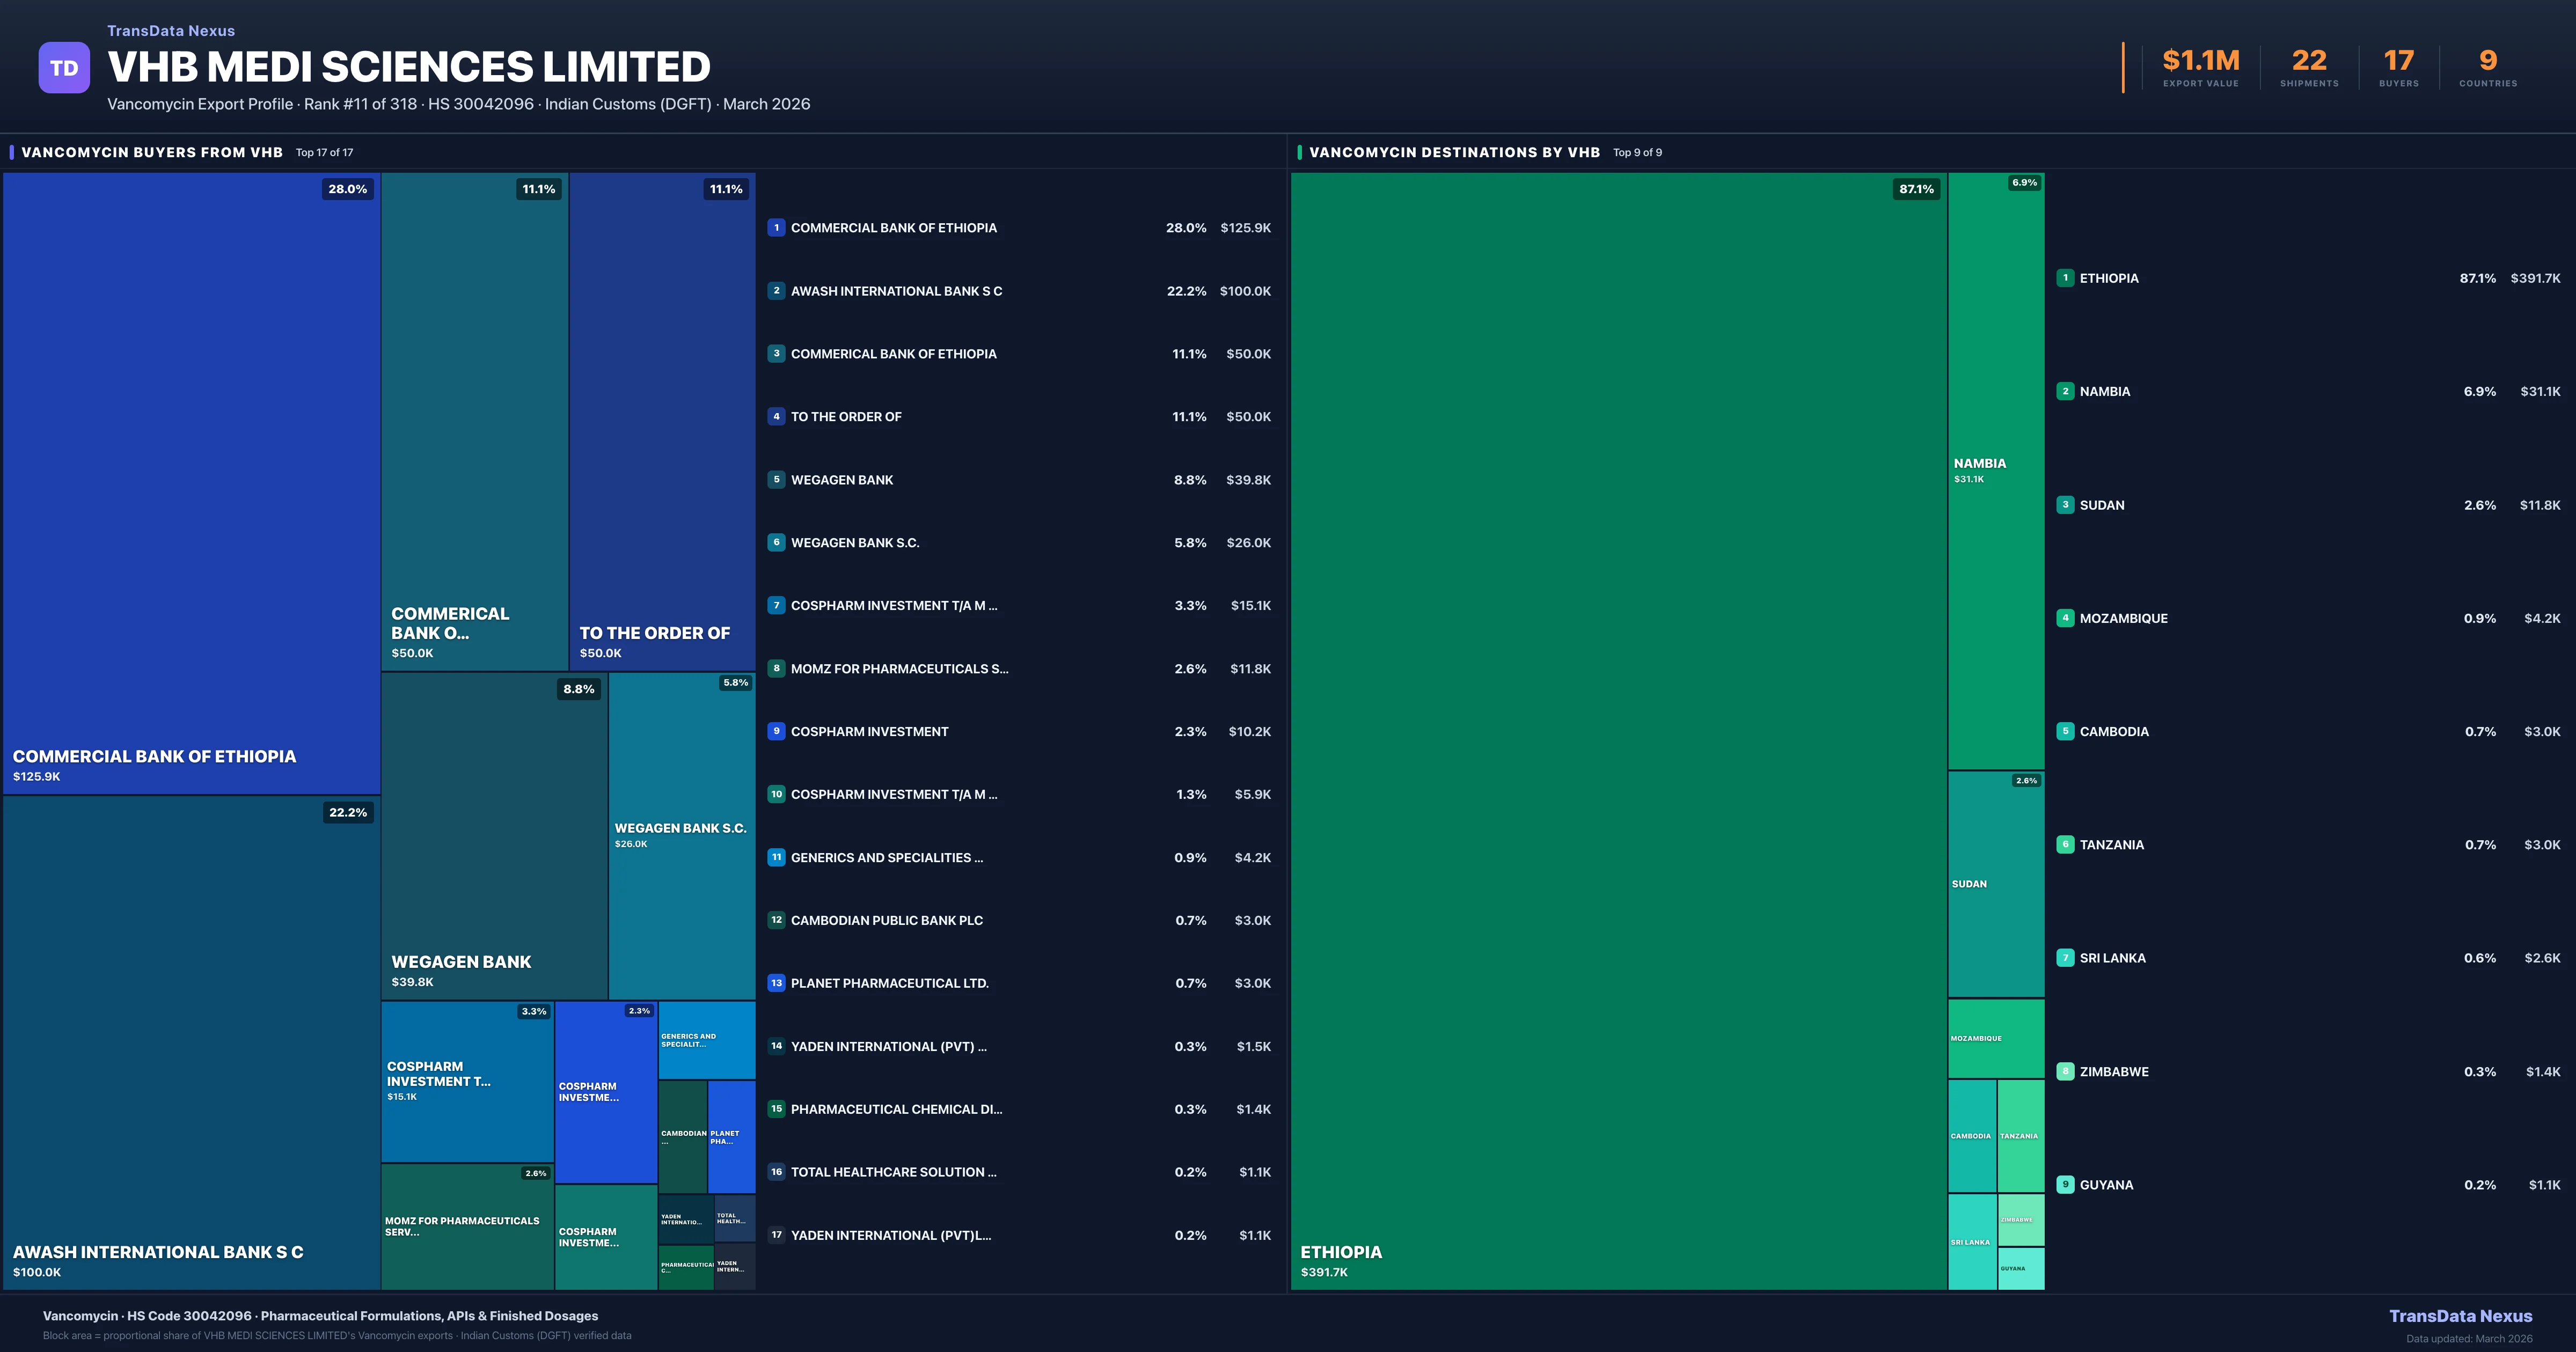Click rank badge 13 beside Planet Pharmaceutical Ltd.
This screenshot has width=2576, height=1352.
pos(776,983)
